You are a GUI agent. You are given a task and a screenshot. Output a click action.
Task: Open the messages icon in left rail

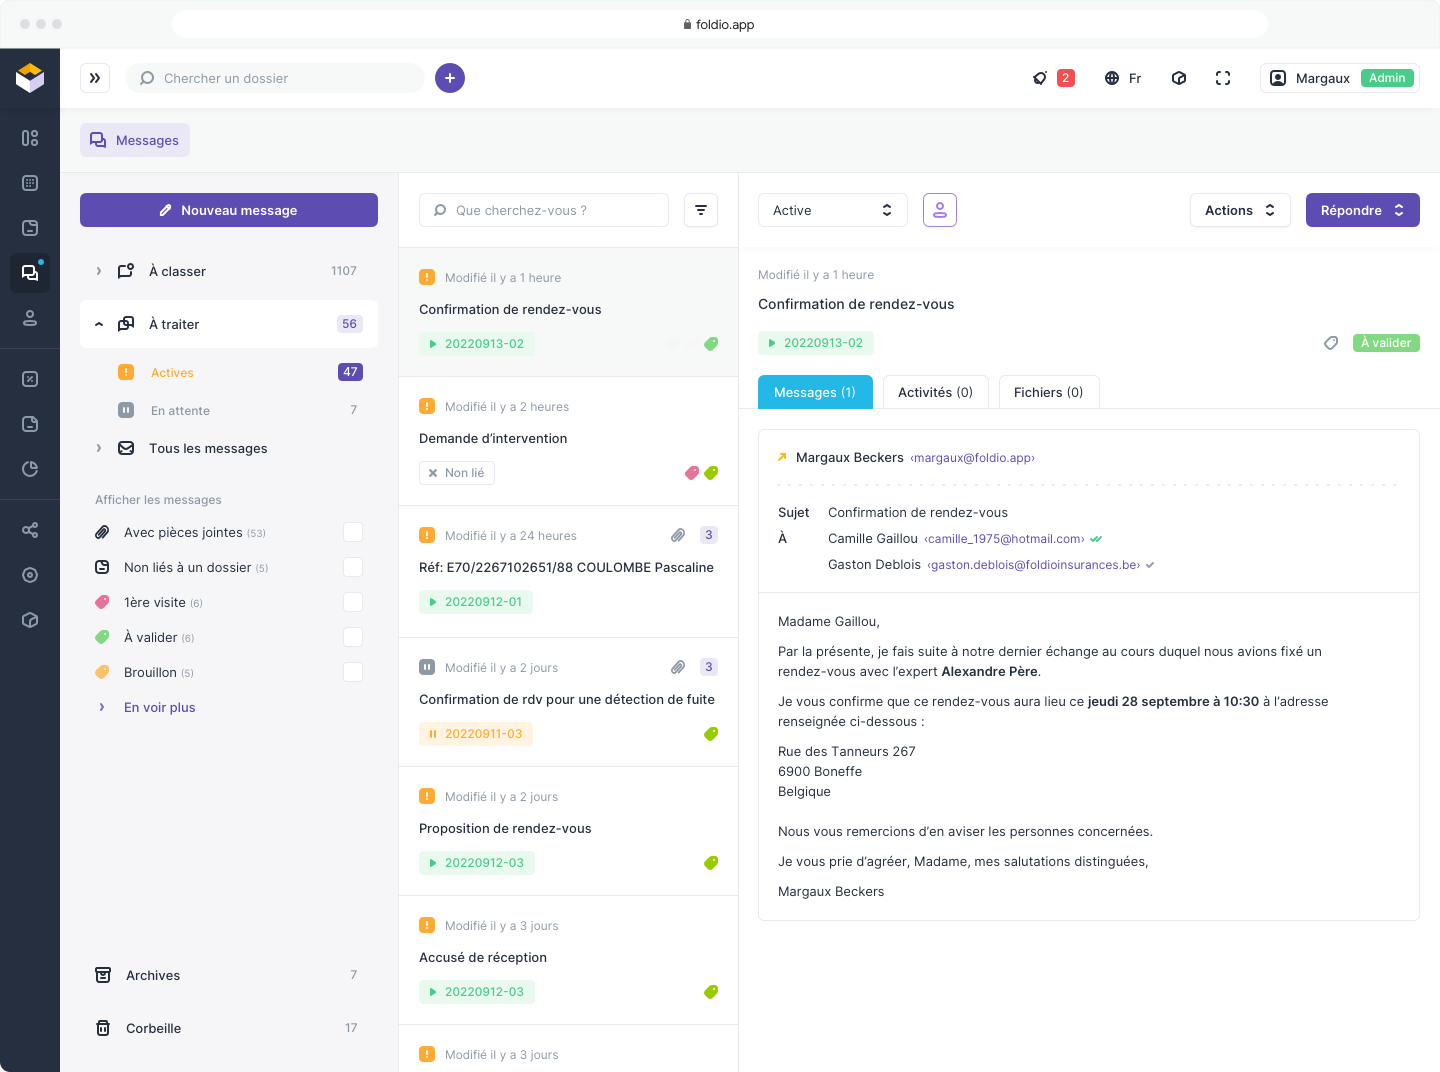coord(30,273)
